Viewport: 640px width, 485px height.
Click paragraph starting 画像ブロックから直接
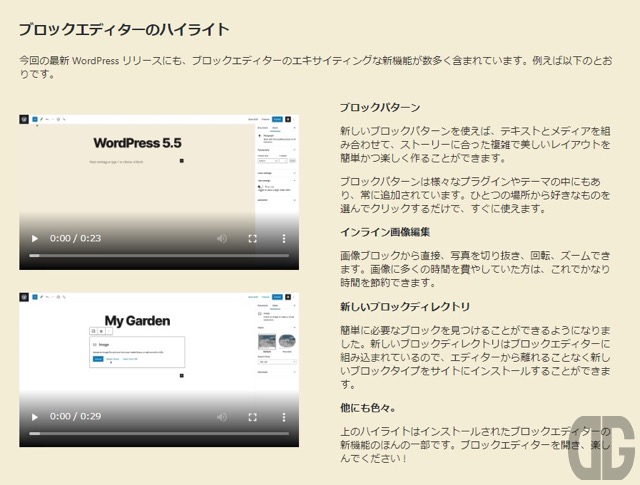(475, 269)
